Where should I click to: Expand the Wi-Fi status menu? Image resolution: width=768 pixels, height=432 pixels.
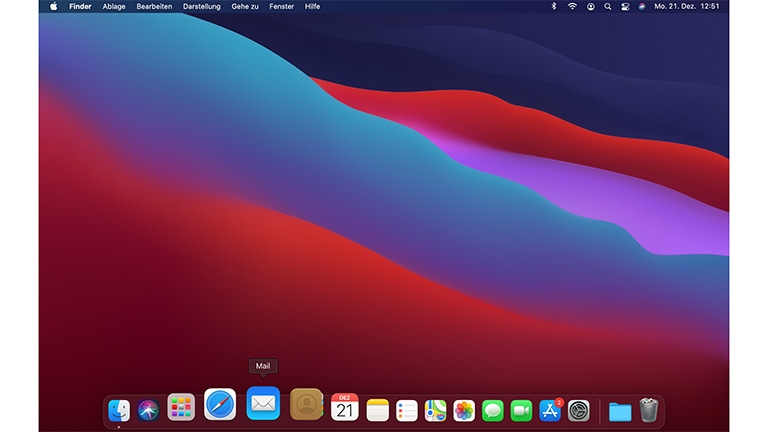(x=572, y=6)
